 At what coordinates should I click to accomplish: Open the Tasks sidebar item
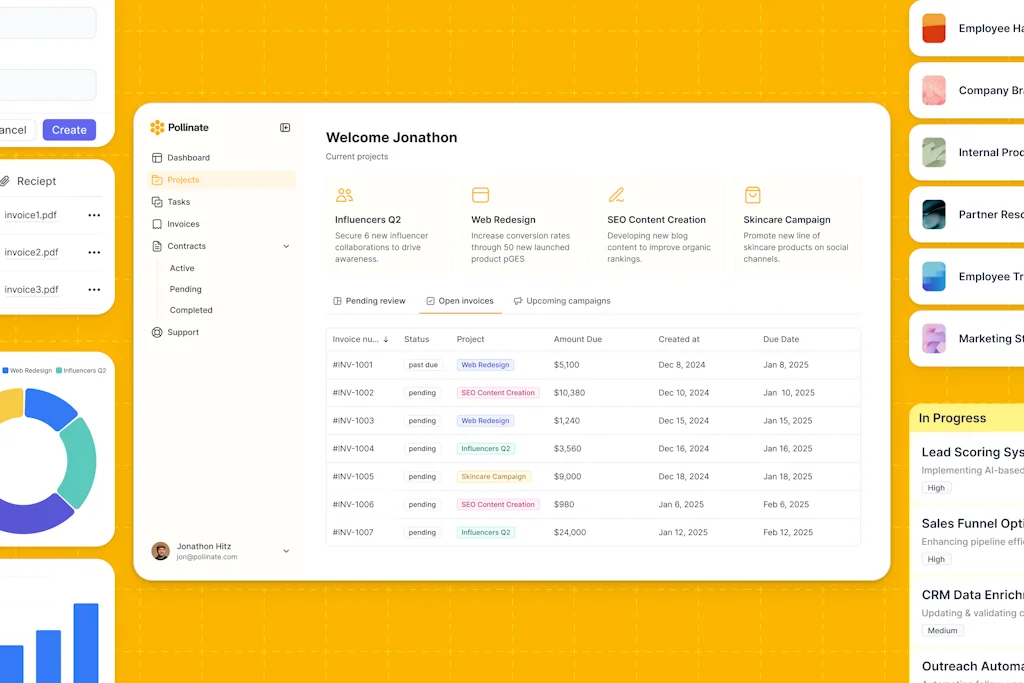tap(178, 202)
